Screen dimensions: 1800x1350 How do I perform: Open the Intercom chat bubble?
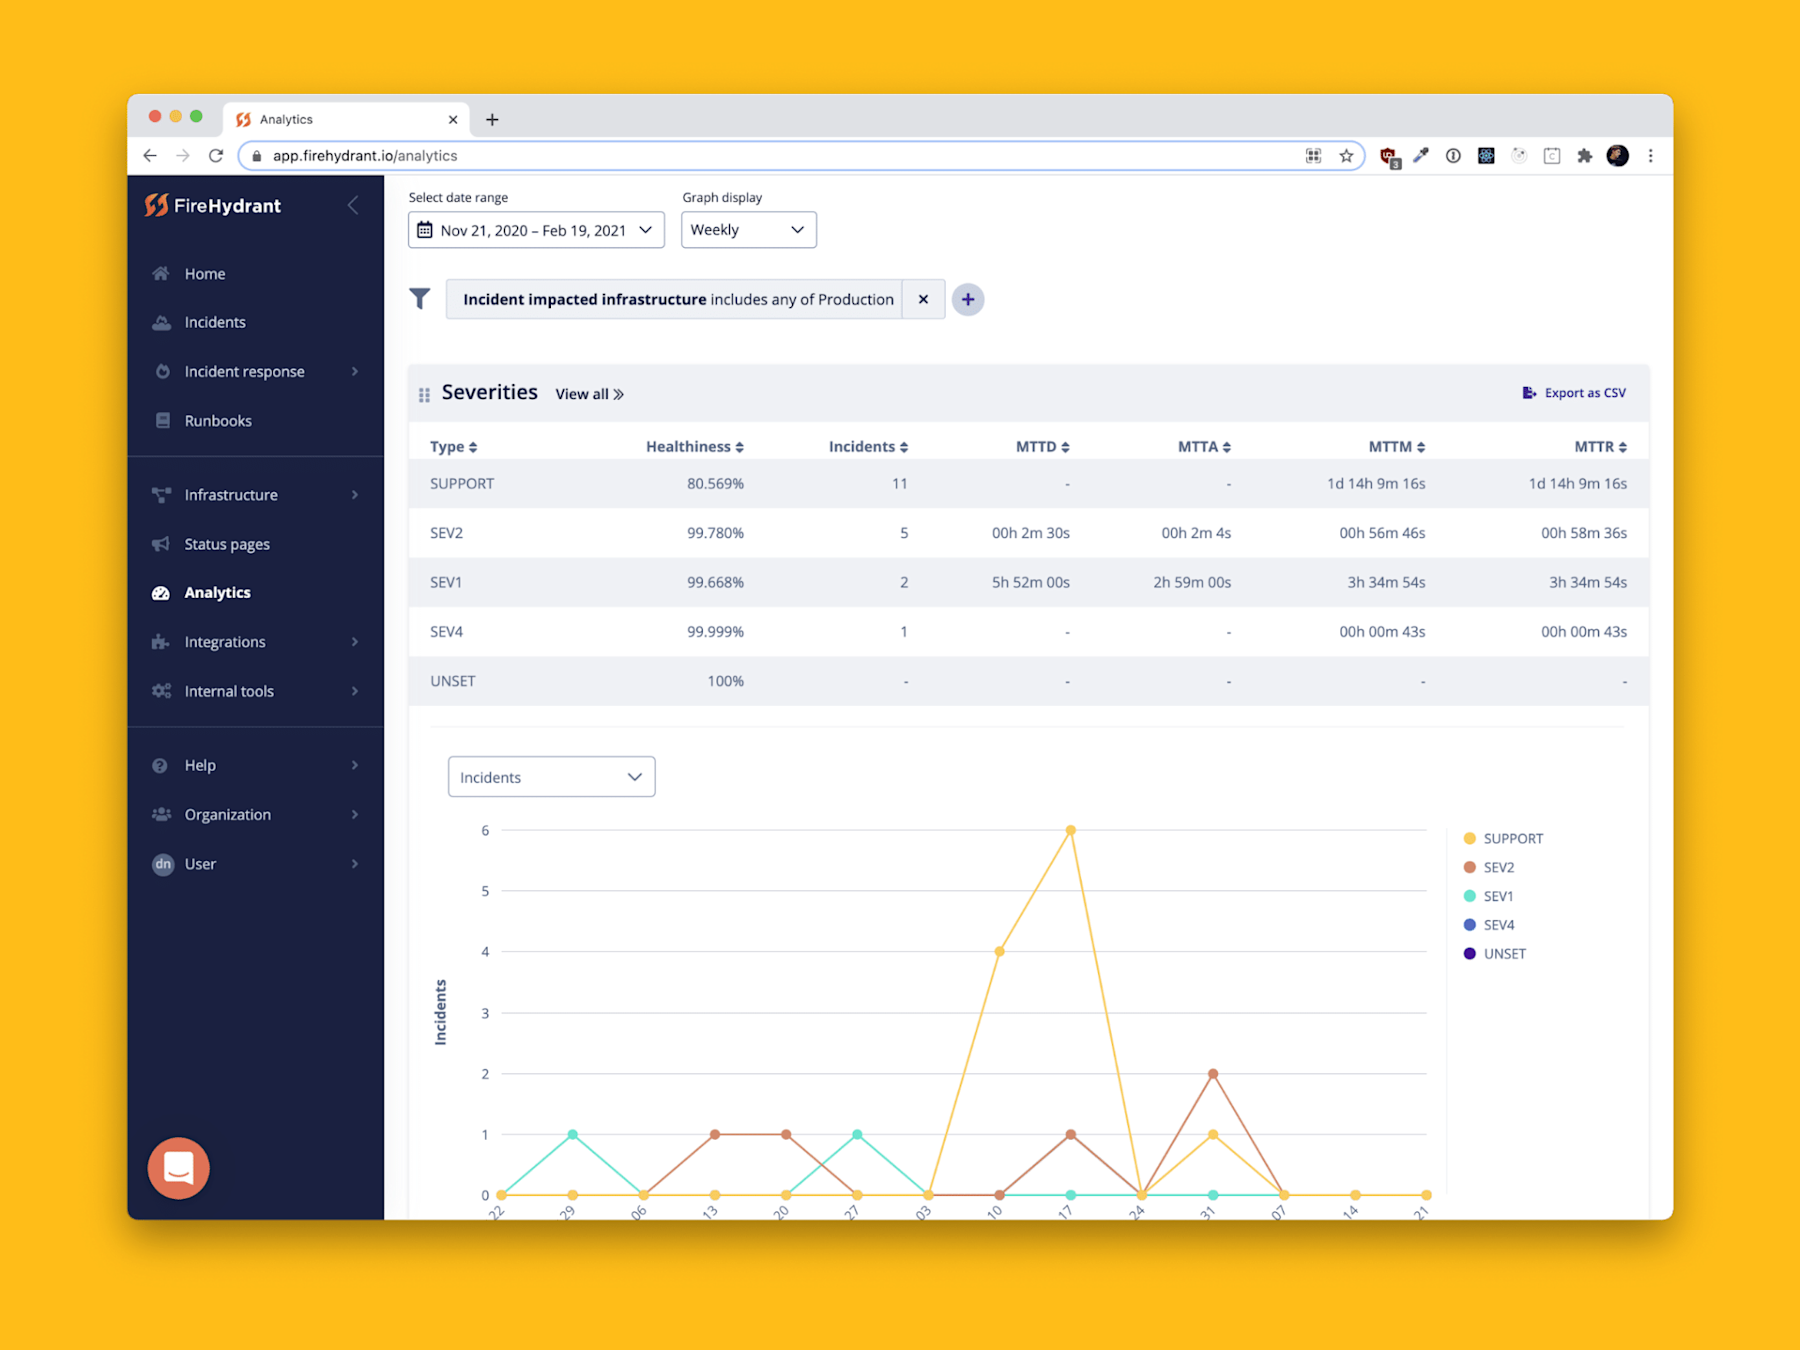[x=178, y=1167]
